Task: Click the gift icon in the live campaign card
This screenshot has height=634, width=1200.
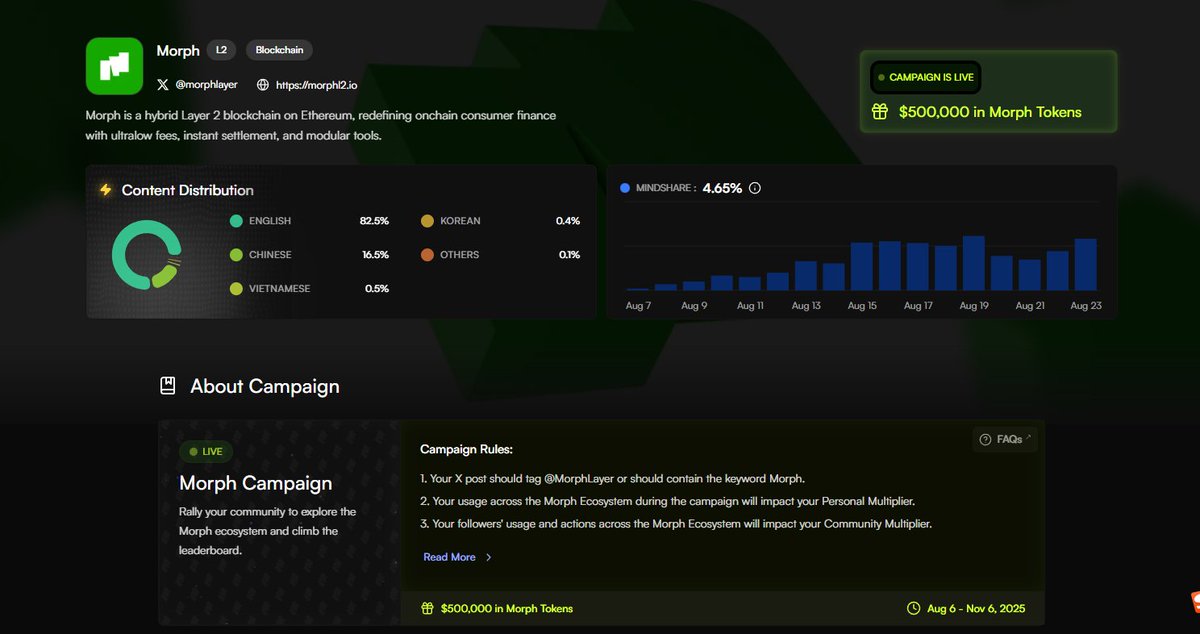Action: pyautogui.click(x=880, y=112)
